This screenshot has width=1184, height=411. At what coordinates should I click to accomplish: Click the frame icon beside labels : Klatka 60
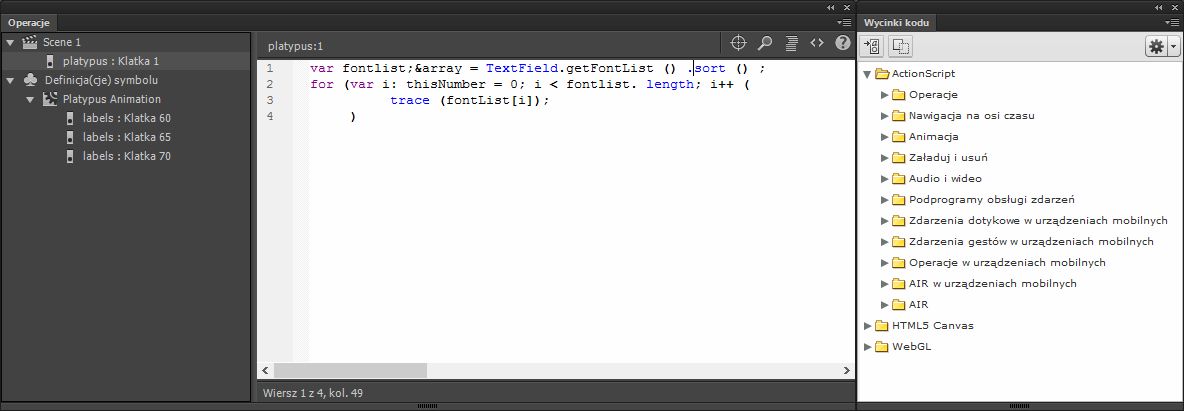[69, 118]
